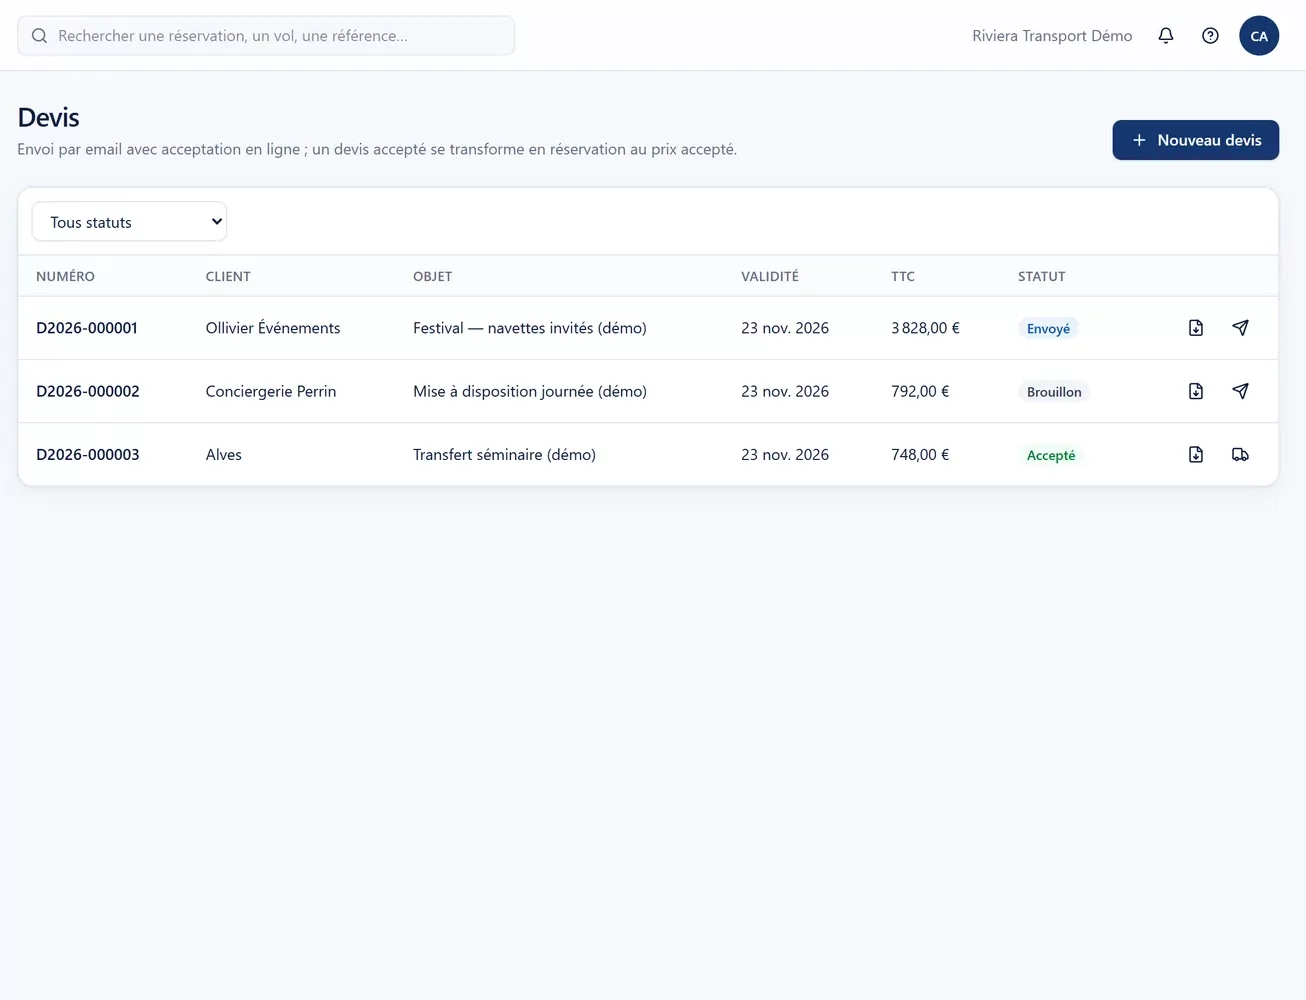Click the VALIDITÉ column header
Viewport: 1306px width, 1000px height.
pos(770,276)
